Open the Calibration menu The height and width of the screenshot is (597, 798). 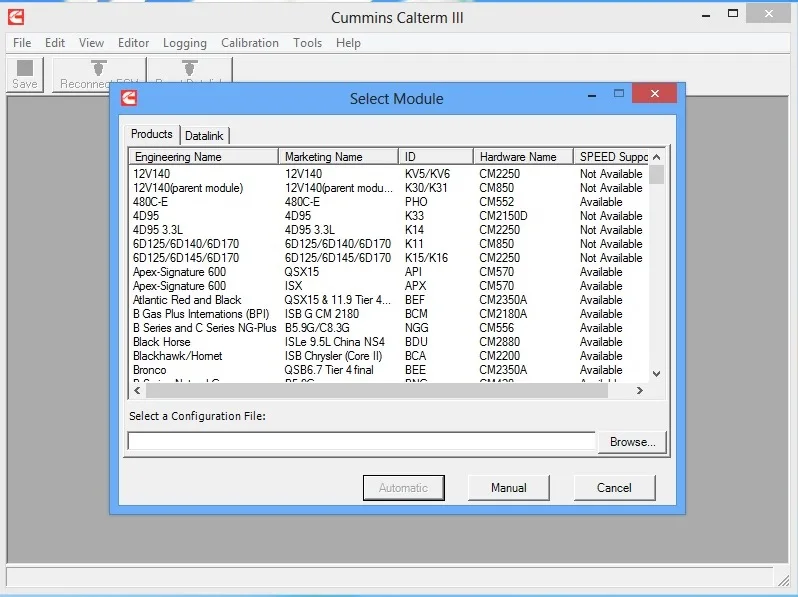pos(250,43)
